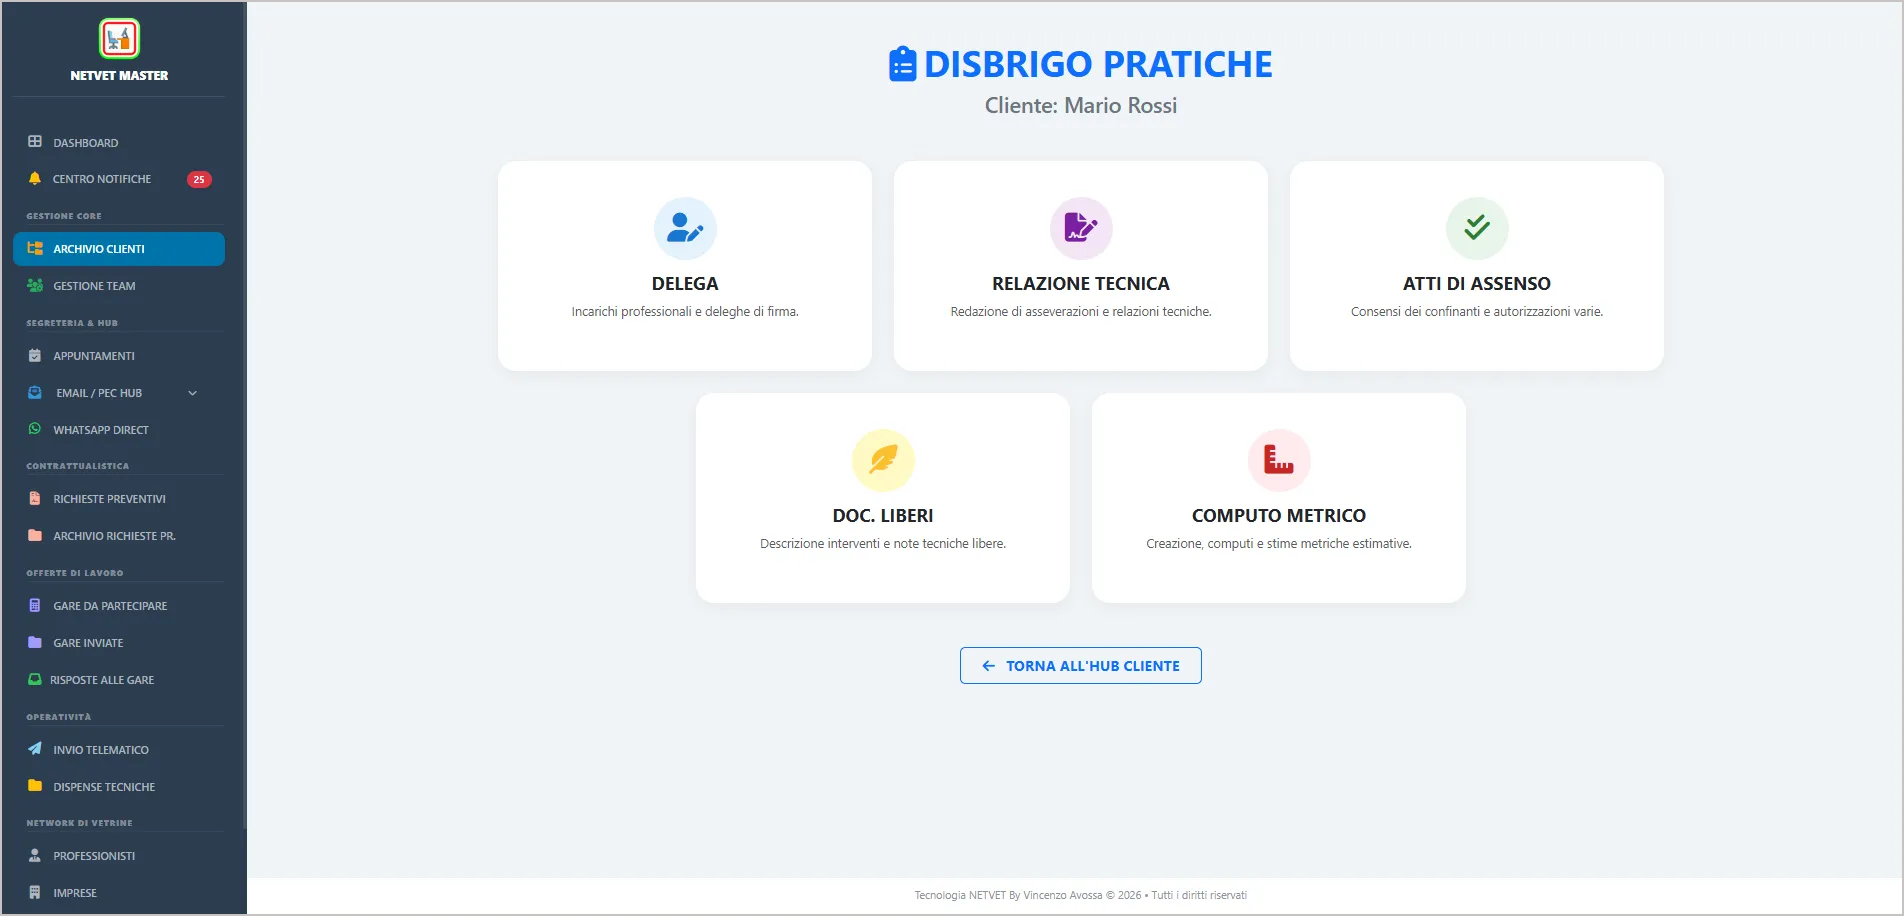This screenshot has height=916, width=1904.
Task: Click the Centro Notifiche bell icon
Action: tap(35, 179)
